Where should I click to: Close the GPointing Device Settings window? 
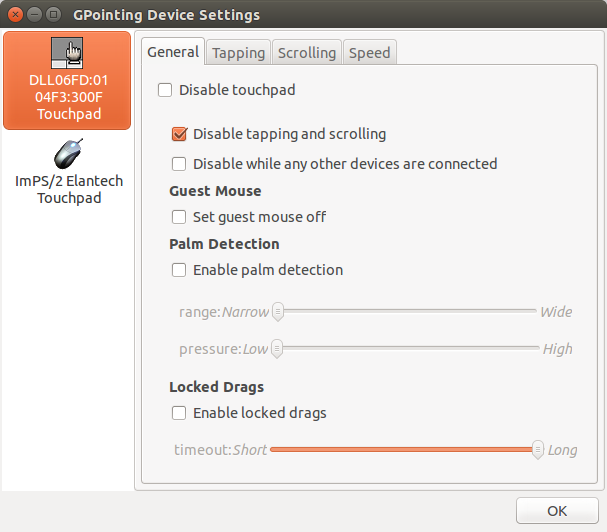pos(15,15)
